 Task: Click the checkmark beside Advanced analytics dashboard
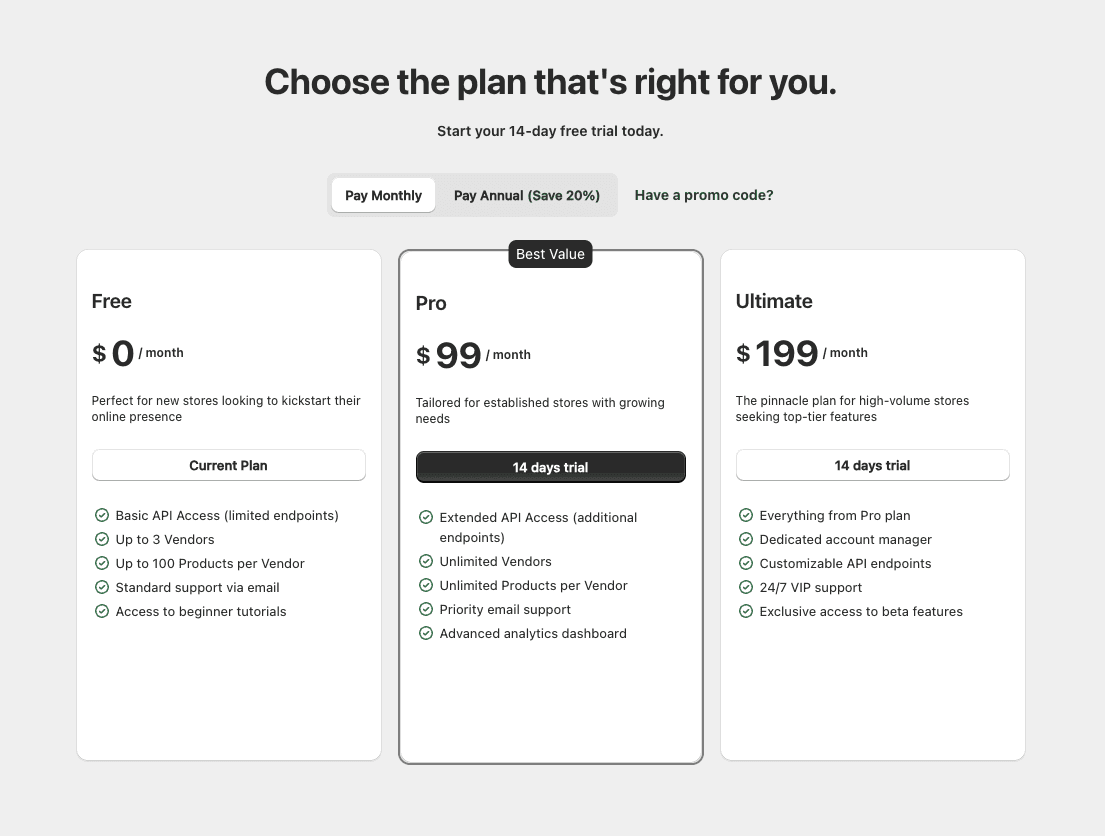point(426,633)
